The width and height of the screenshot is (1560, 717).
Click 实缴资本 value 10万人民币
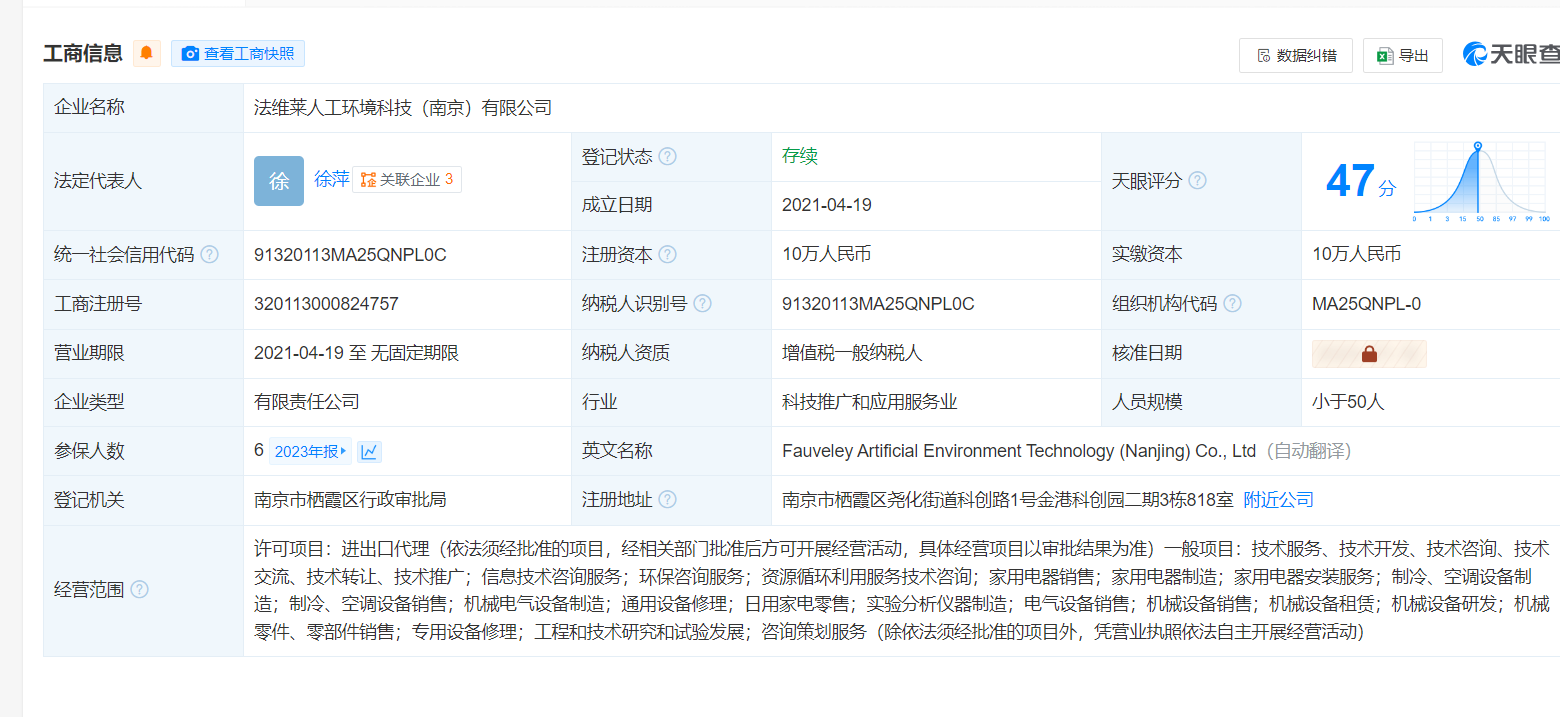[1357, 255]
